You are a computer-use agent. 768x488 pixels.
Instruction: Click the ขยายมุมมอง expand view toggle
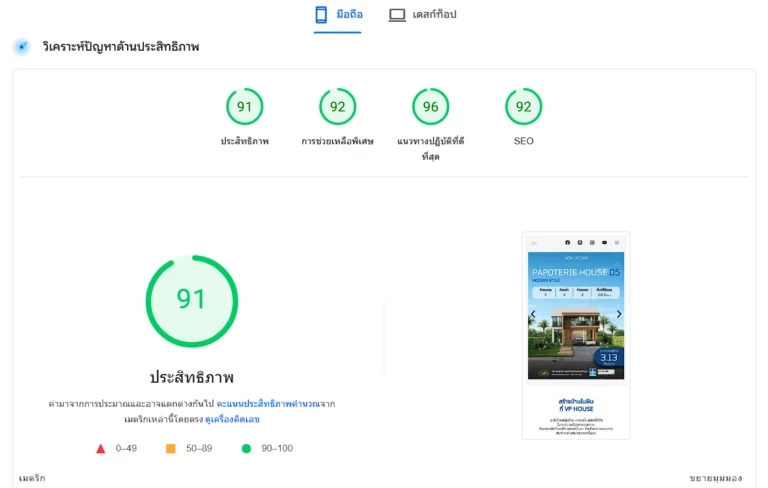716,478
